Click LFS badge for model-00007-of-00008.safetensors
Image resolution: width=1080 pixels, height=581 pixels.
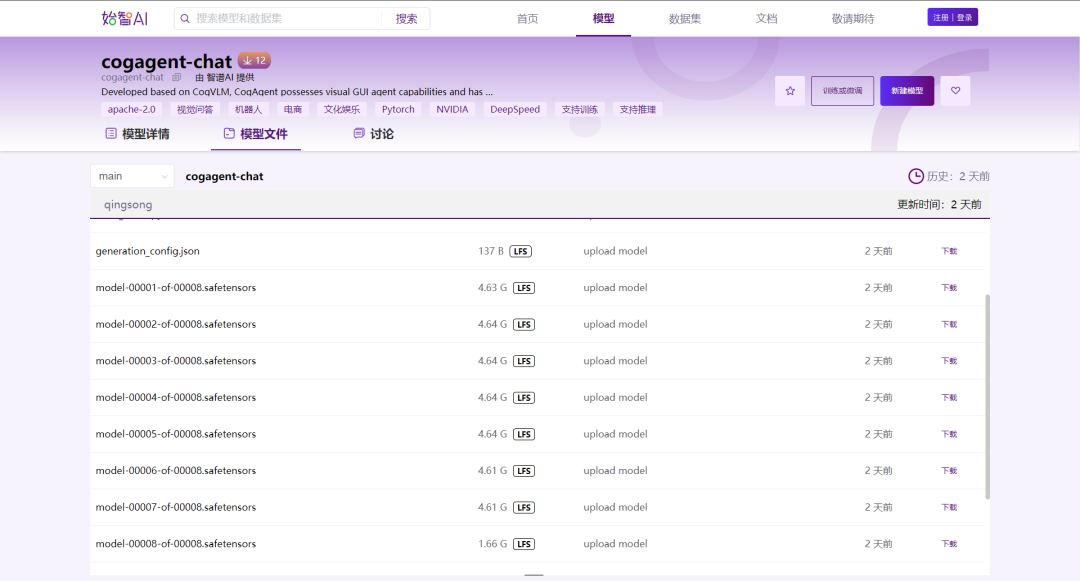point(523,507)
